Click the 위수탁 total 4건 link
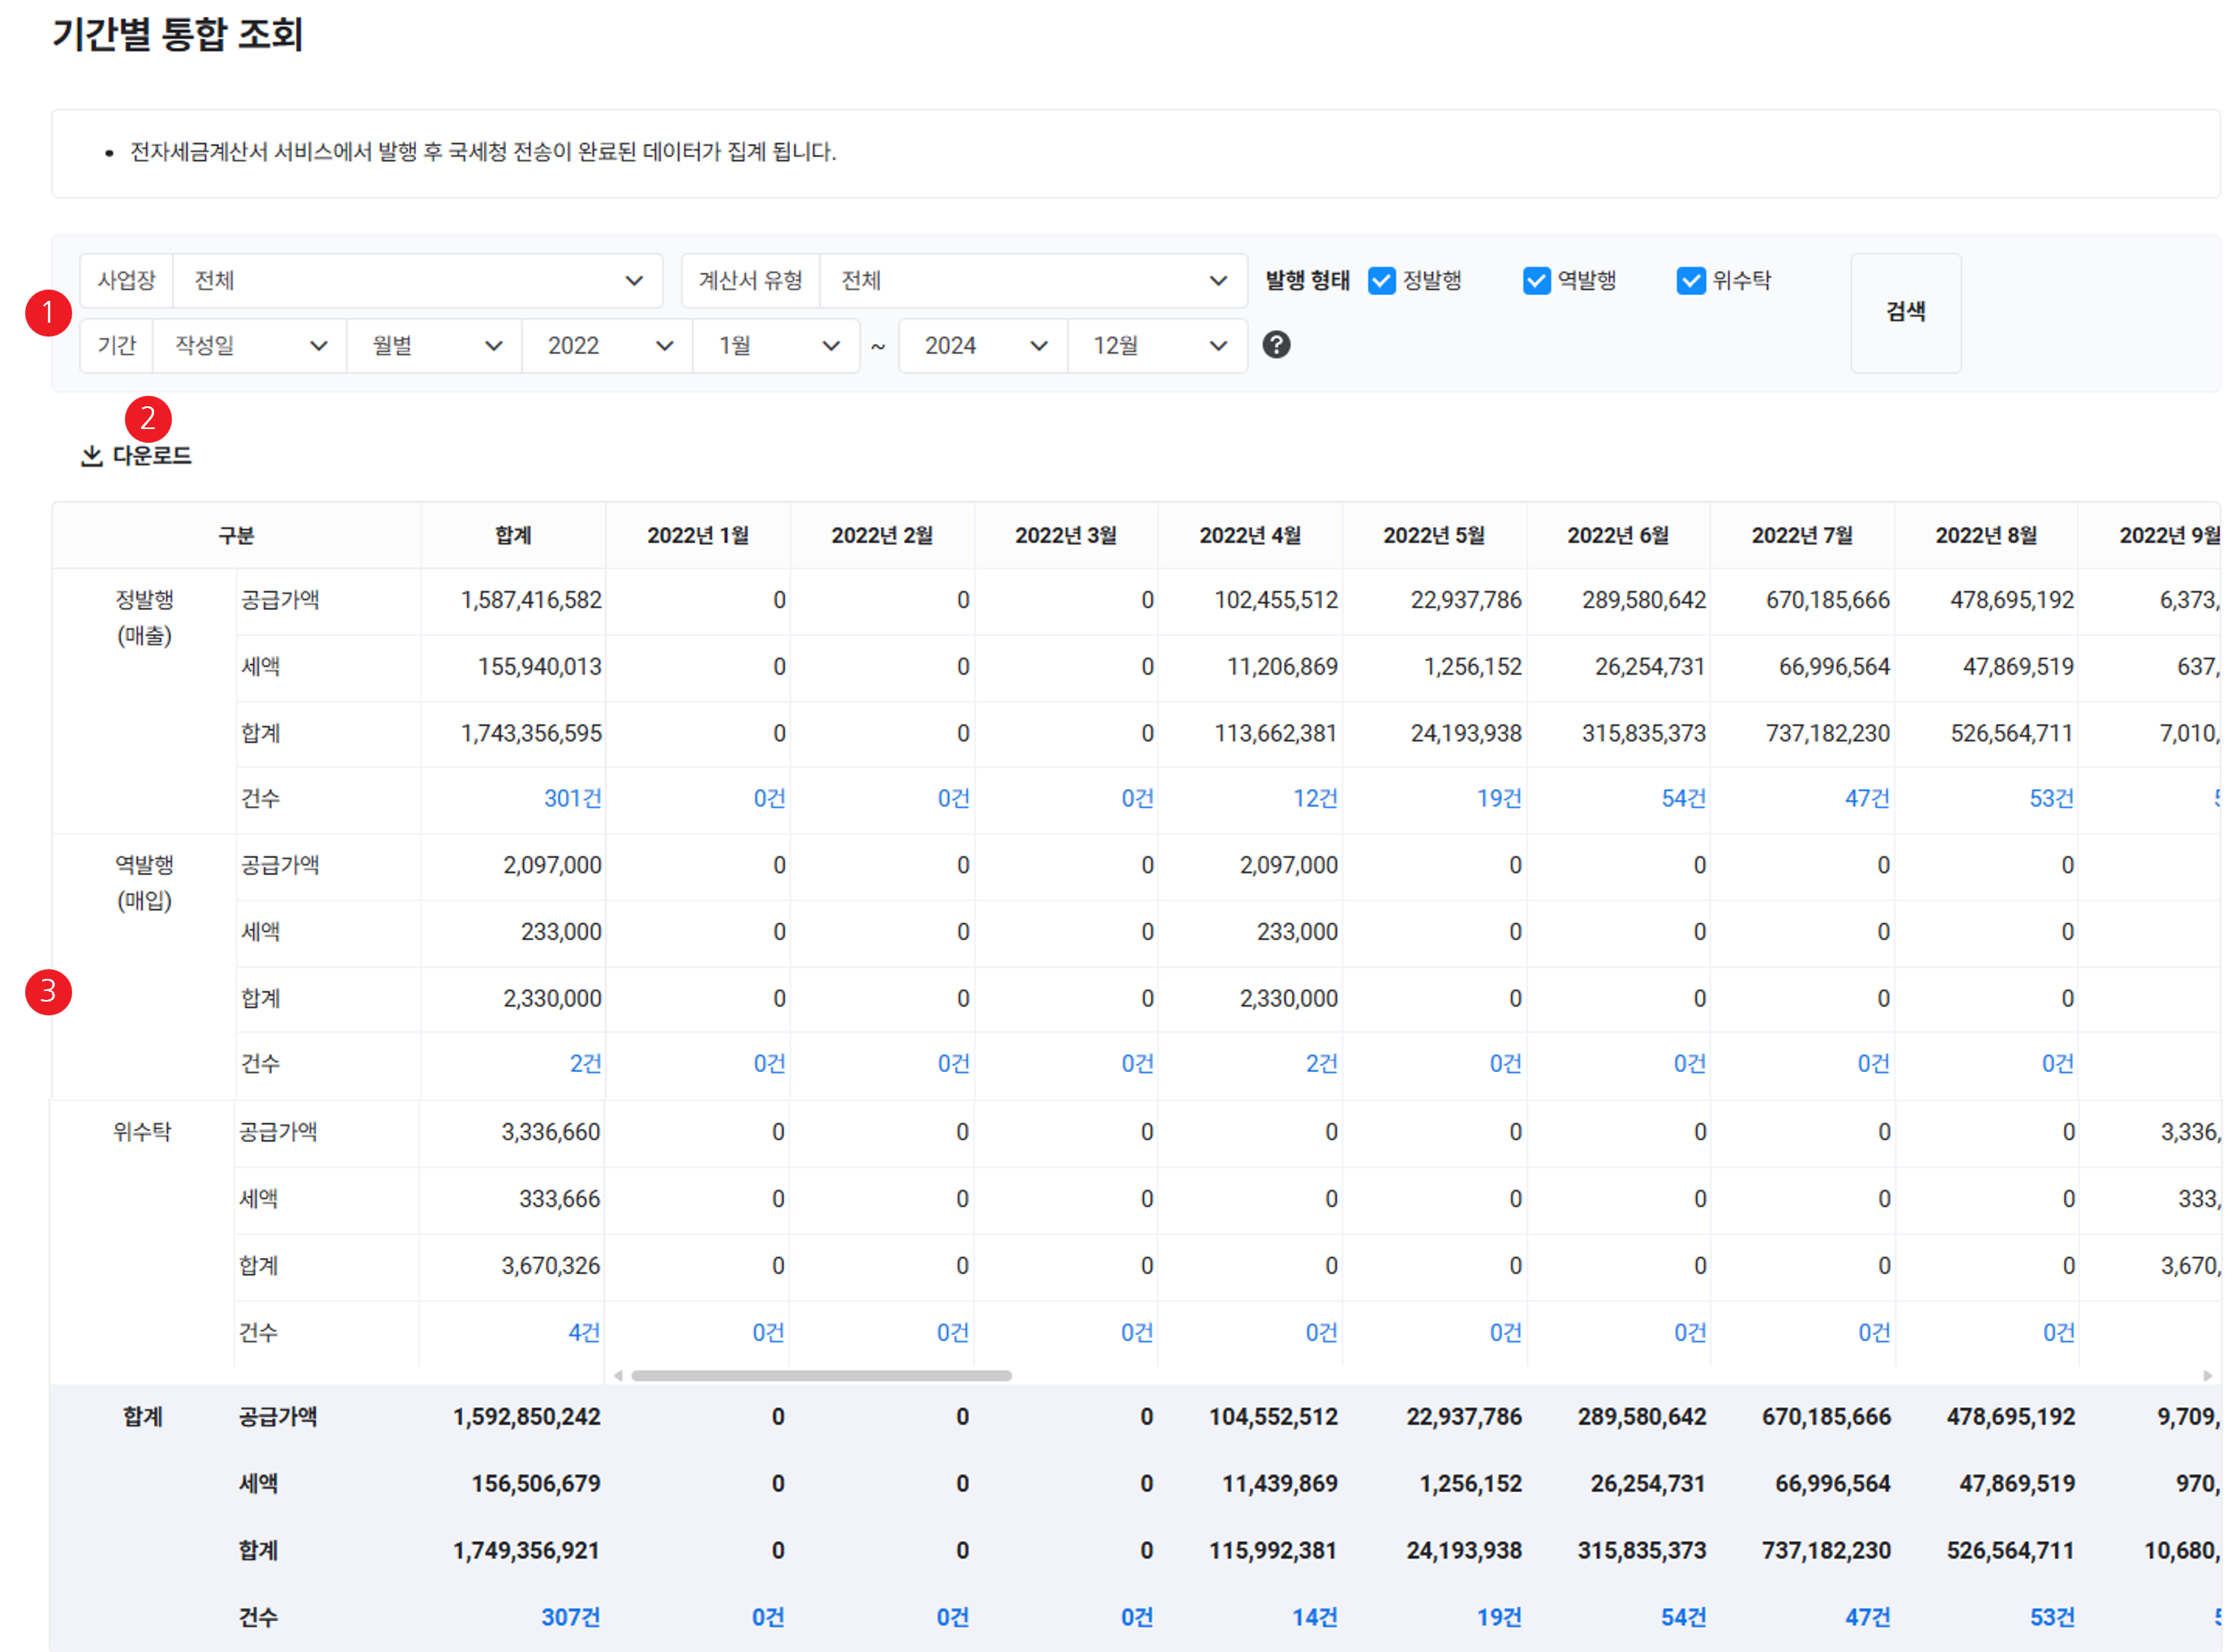 tap(583, 1333)
